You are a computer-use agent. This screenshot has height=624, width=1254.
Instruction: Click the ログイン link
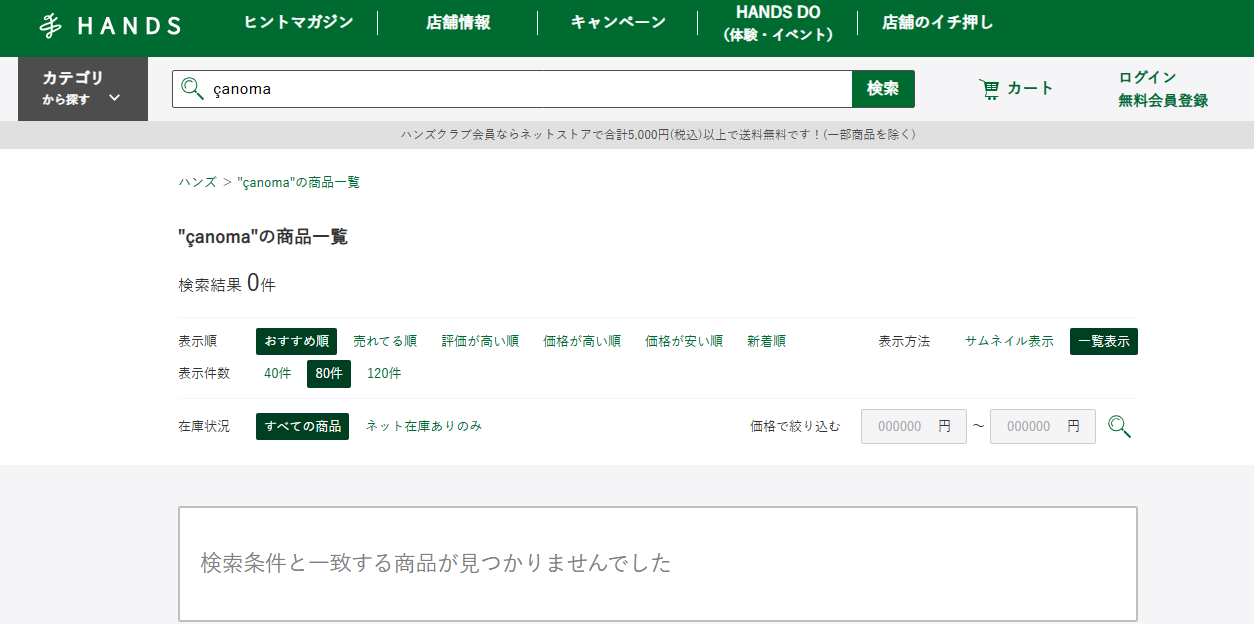click(1147, 77)
